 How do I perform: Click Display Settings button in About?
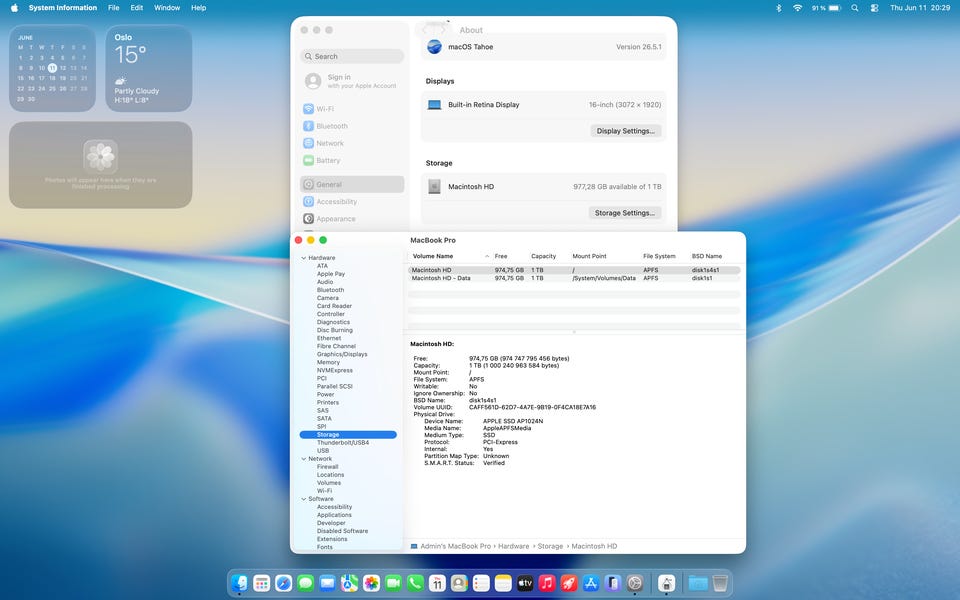coord(625,131)
